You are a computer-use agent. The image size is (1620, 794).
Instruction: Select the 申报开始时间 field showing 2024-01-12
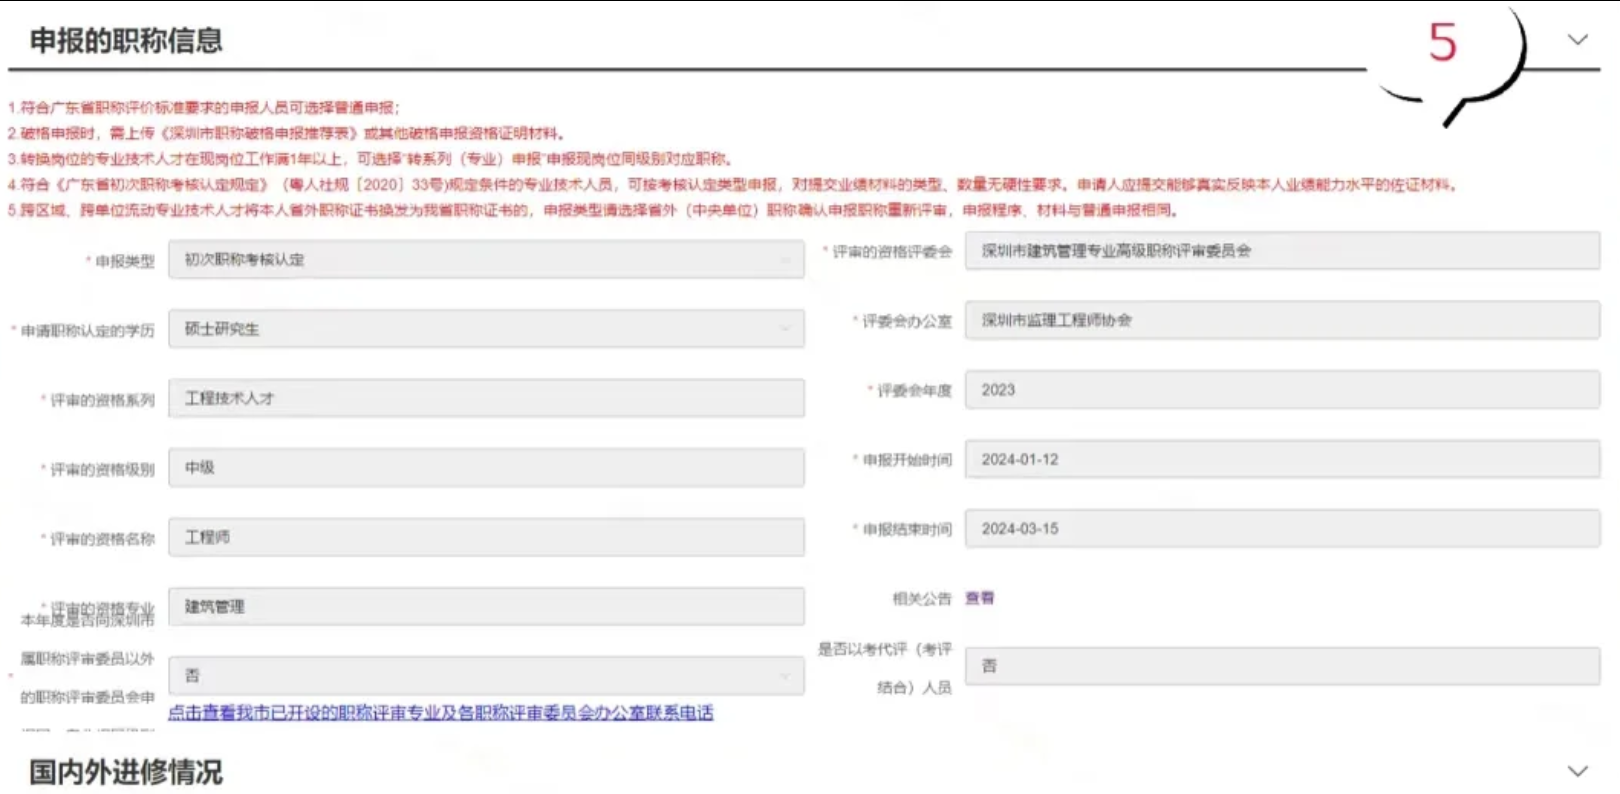(x=1281, y=459)
